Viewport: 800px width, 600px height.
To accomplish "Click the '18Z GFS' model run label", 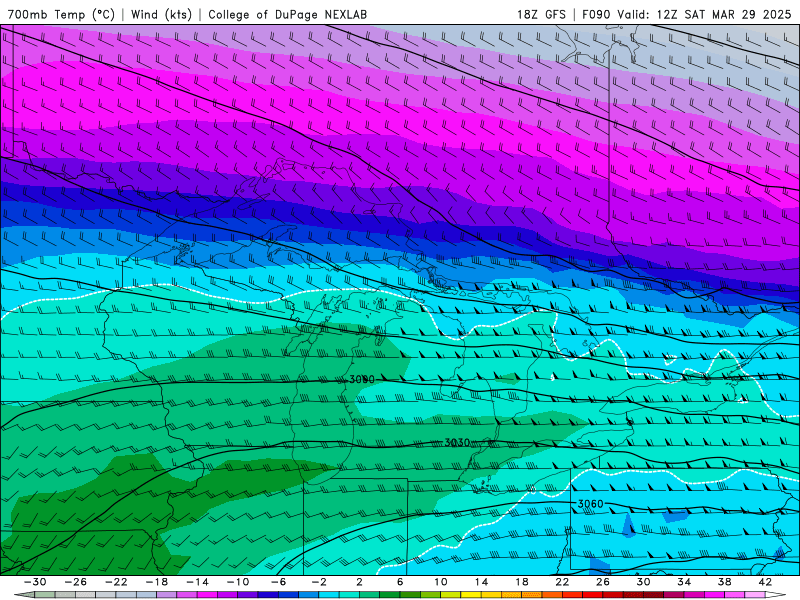I will (541, 14).
